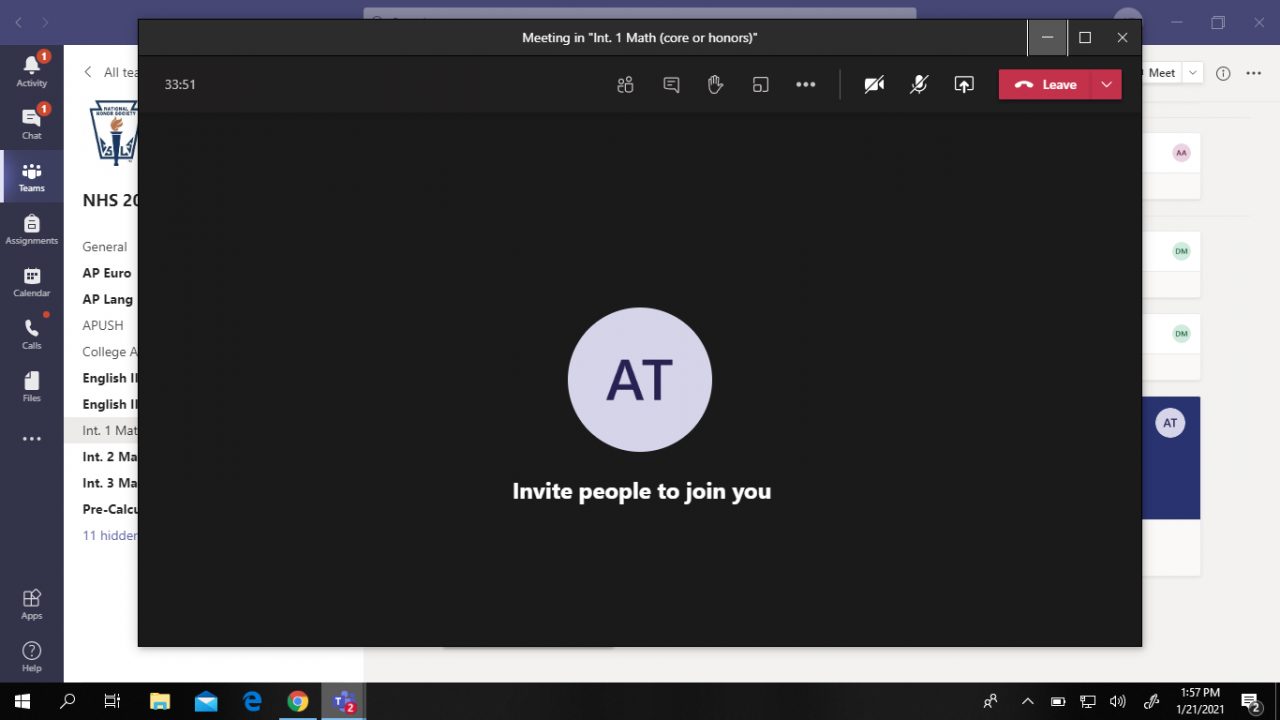
Task: Open the Assignments app
Action: coord(32,229)
